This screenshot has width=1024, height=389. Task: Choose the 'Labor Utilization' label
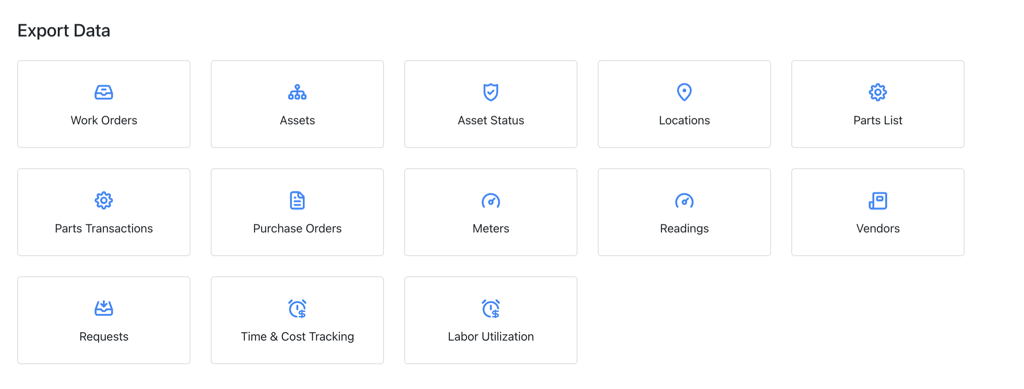490,337
